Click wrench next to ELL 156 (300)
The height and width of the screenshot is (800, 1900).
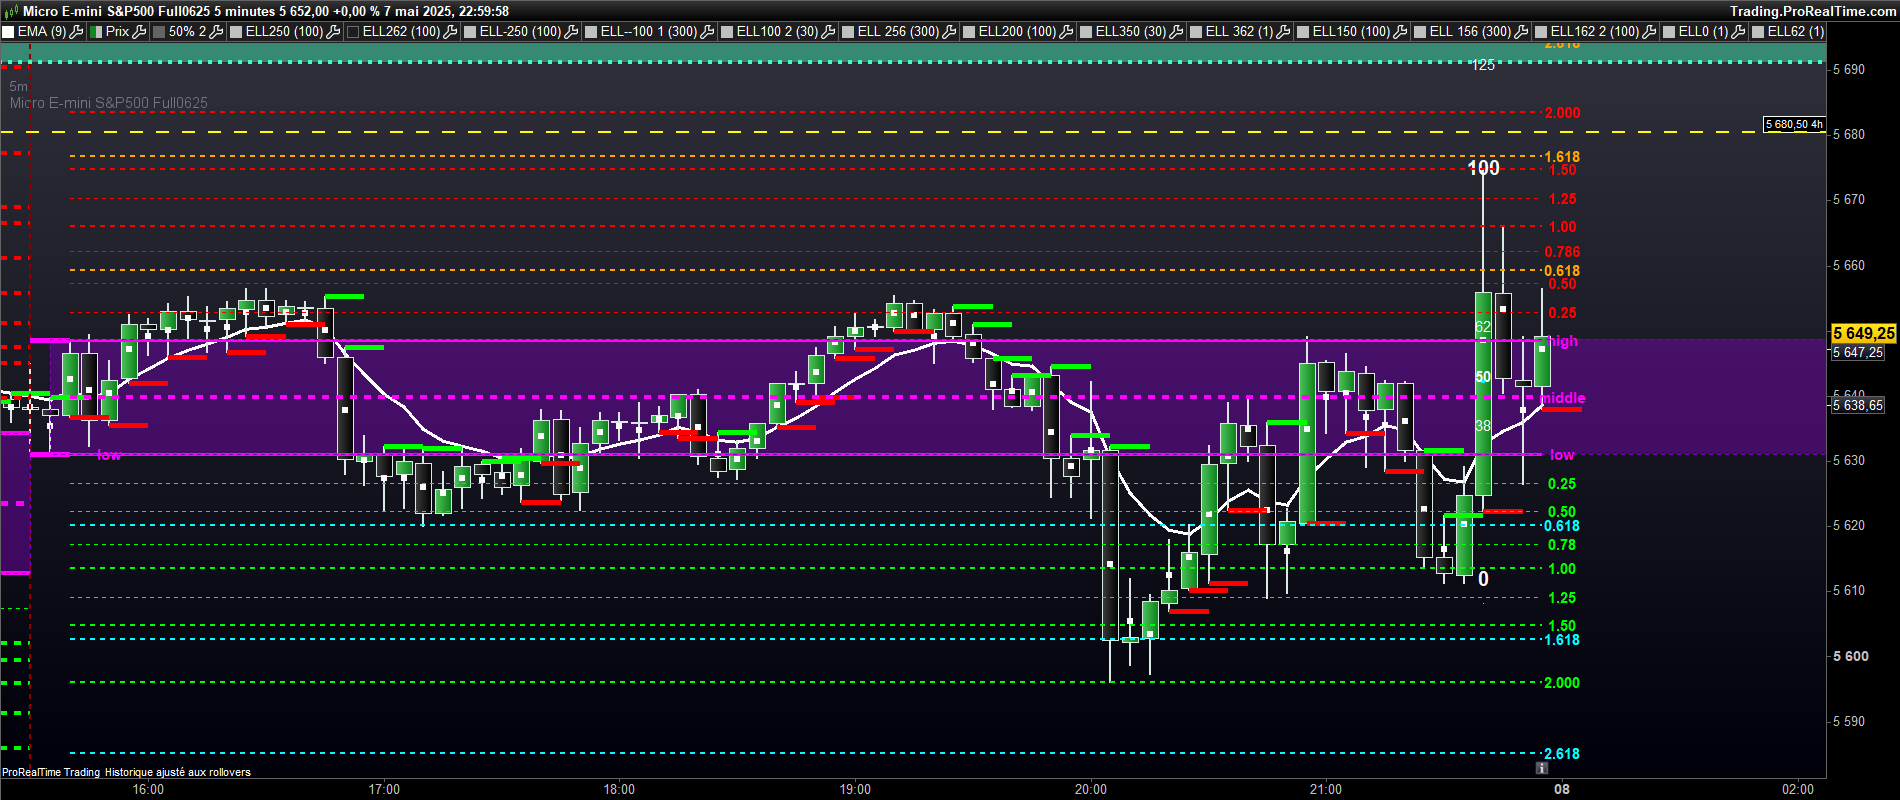click(1522, 31)
